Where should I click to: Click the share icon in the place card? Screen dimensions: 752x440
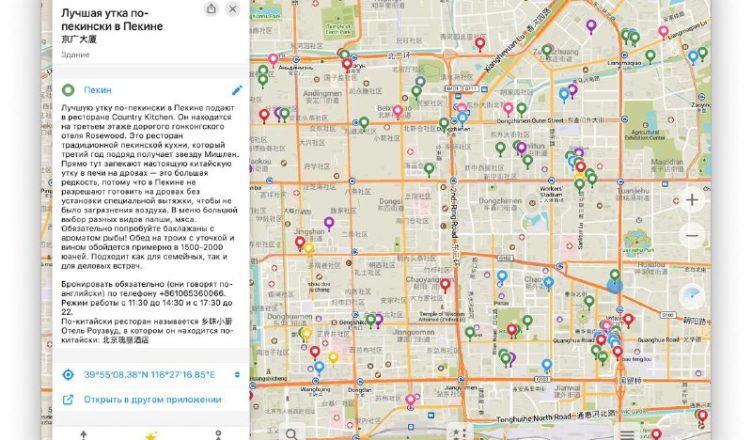pyautogui.click(x=210, y=9)
